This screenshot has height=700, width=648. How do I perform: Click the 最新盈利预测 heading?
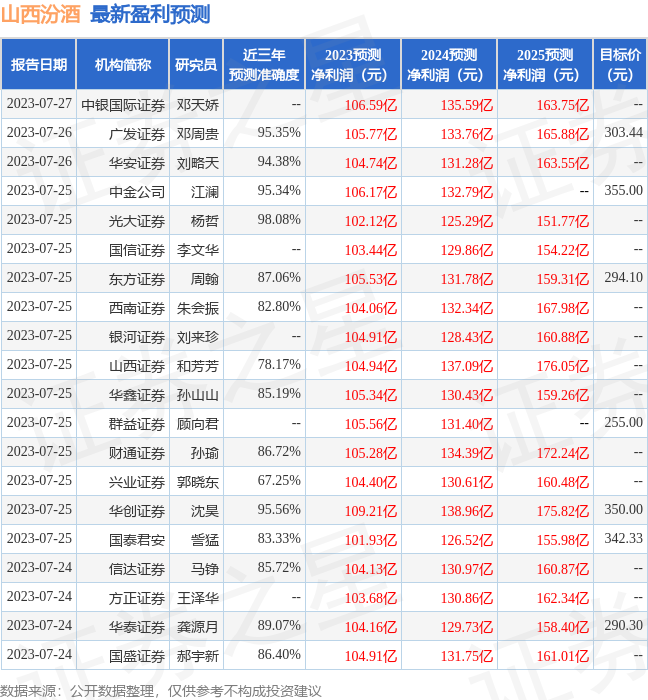coord(150,15)
